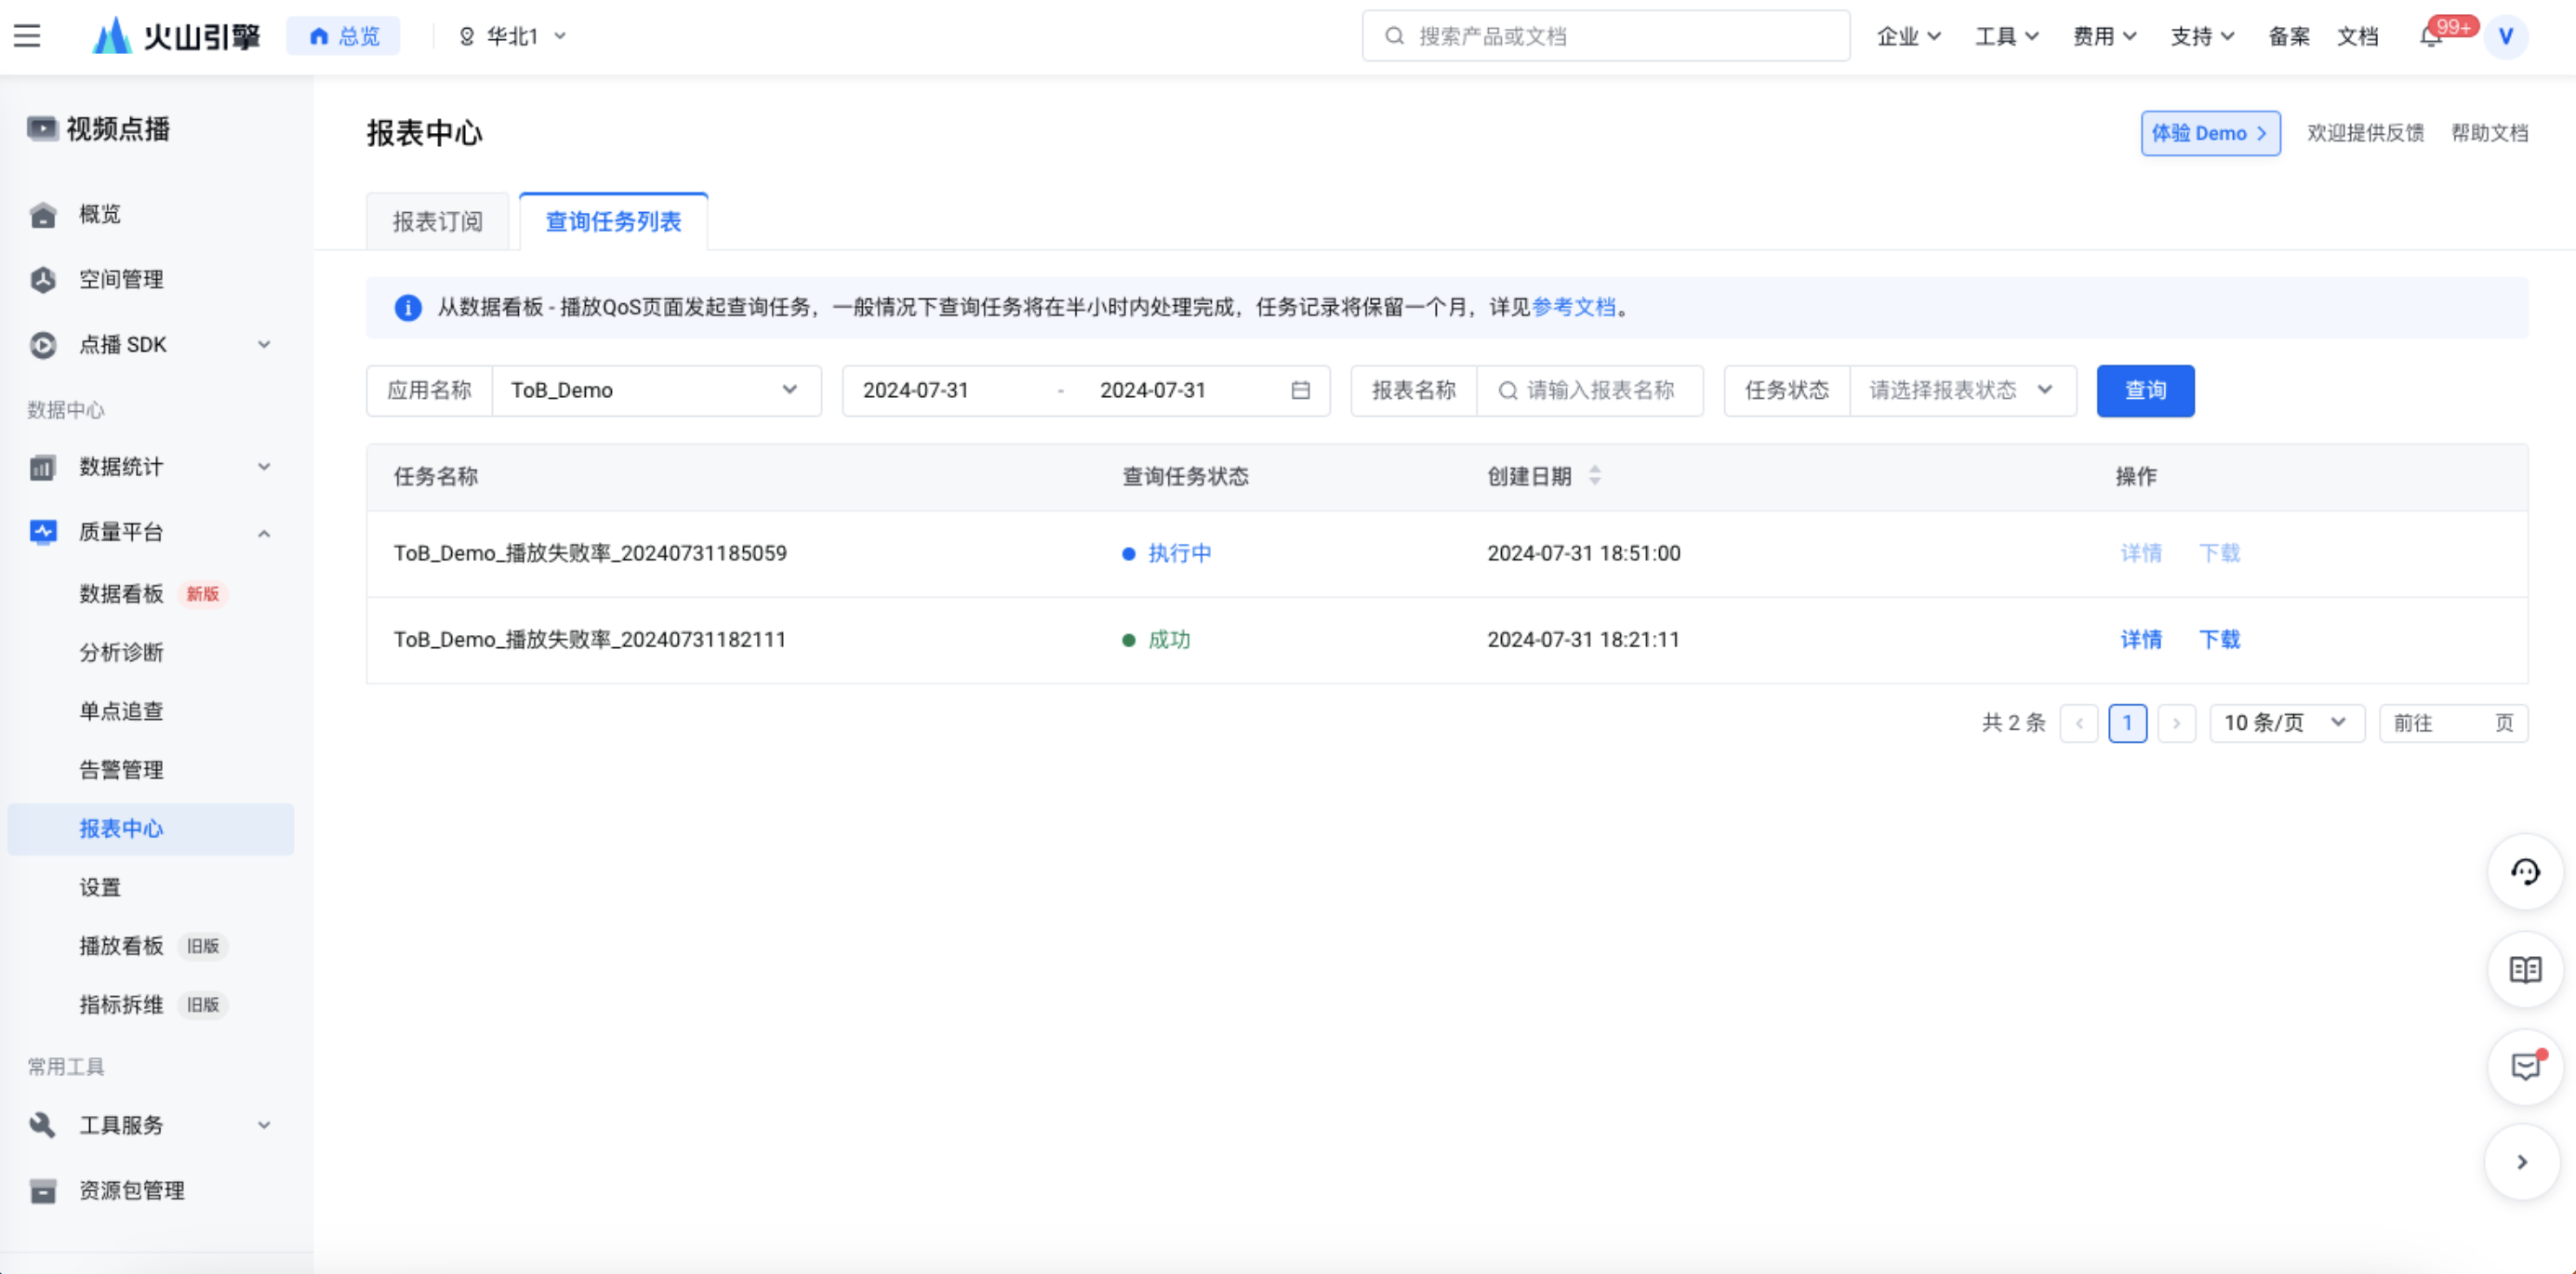Click the 资源包管理 archive icon
The width and height of the screenshot is (2576, 1274).
point(43,1190)
